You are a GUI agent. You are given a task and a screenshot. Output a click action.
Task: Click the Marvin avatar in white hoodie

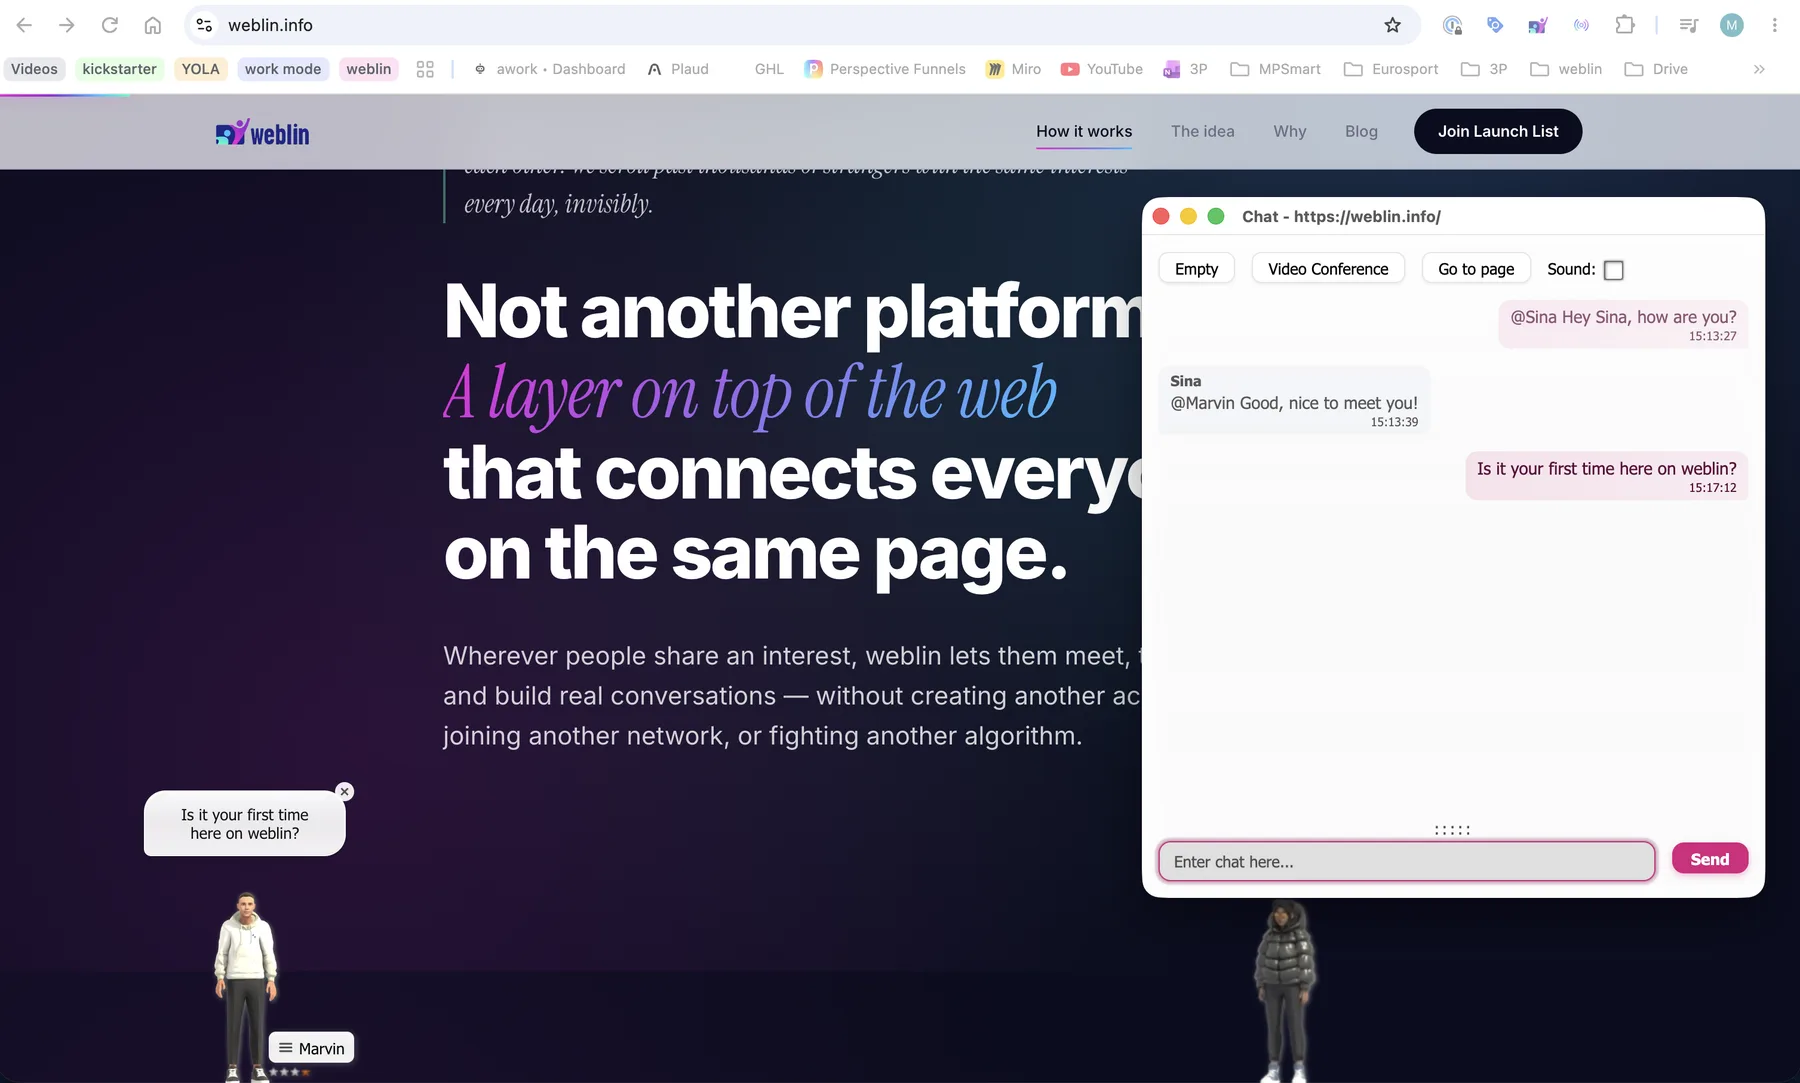245,985
